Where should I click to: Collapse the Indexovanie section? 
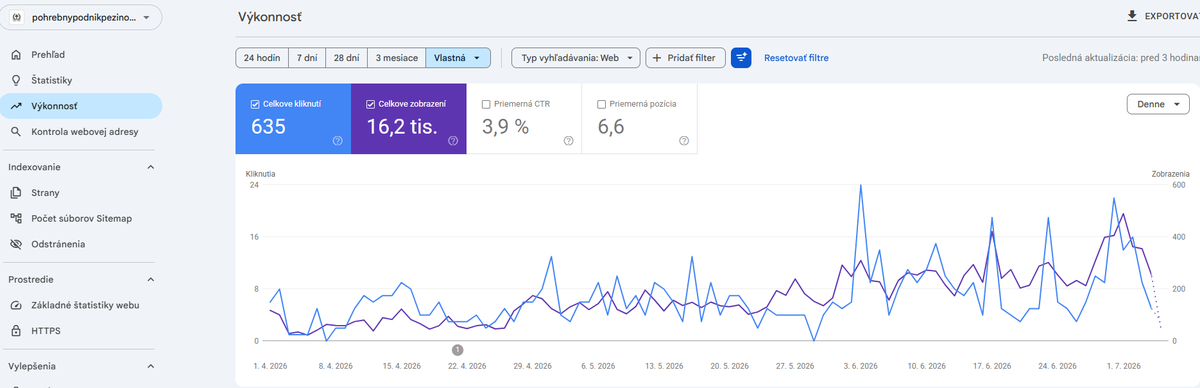pos(151,167)
